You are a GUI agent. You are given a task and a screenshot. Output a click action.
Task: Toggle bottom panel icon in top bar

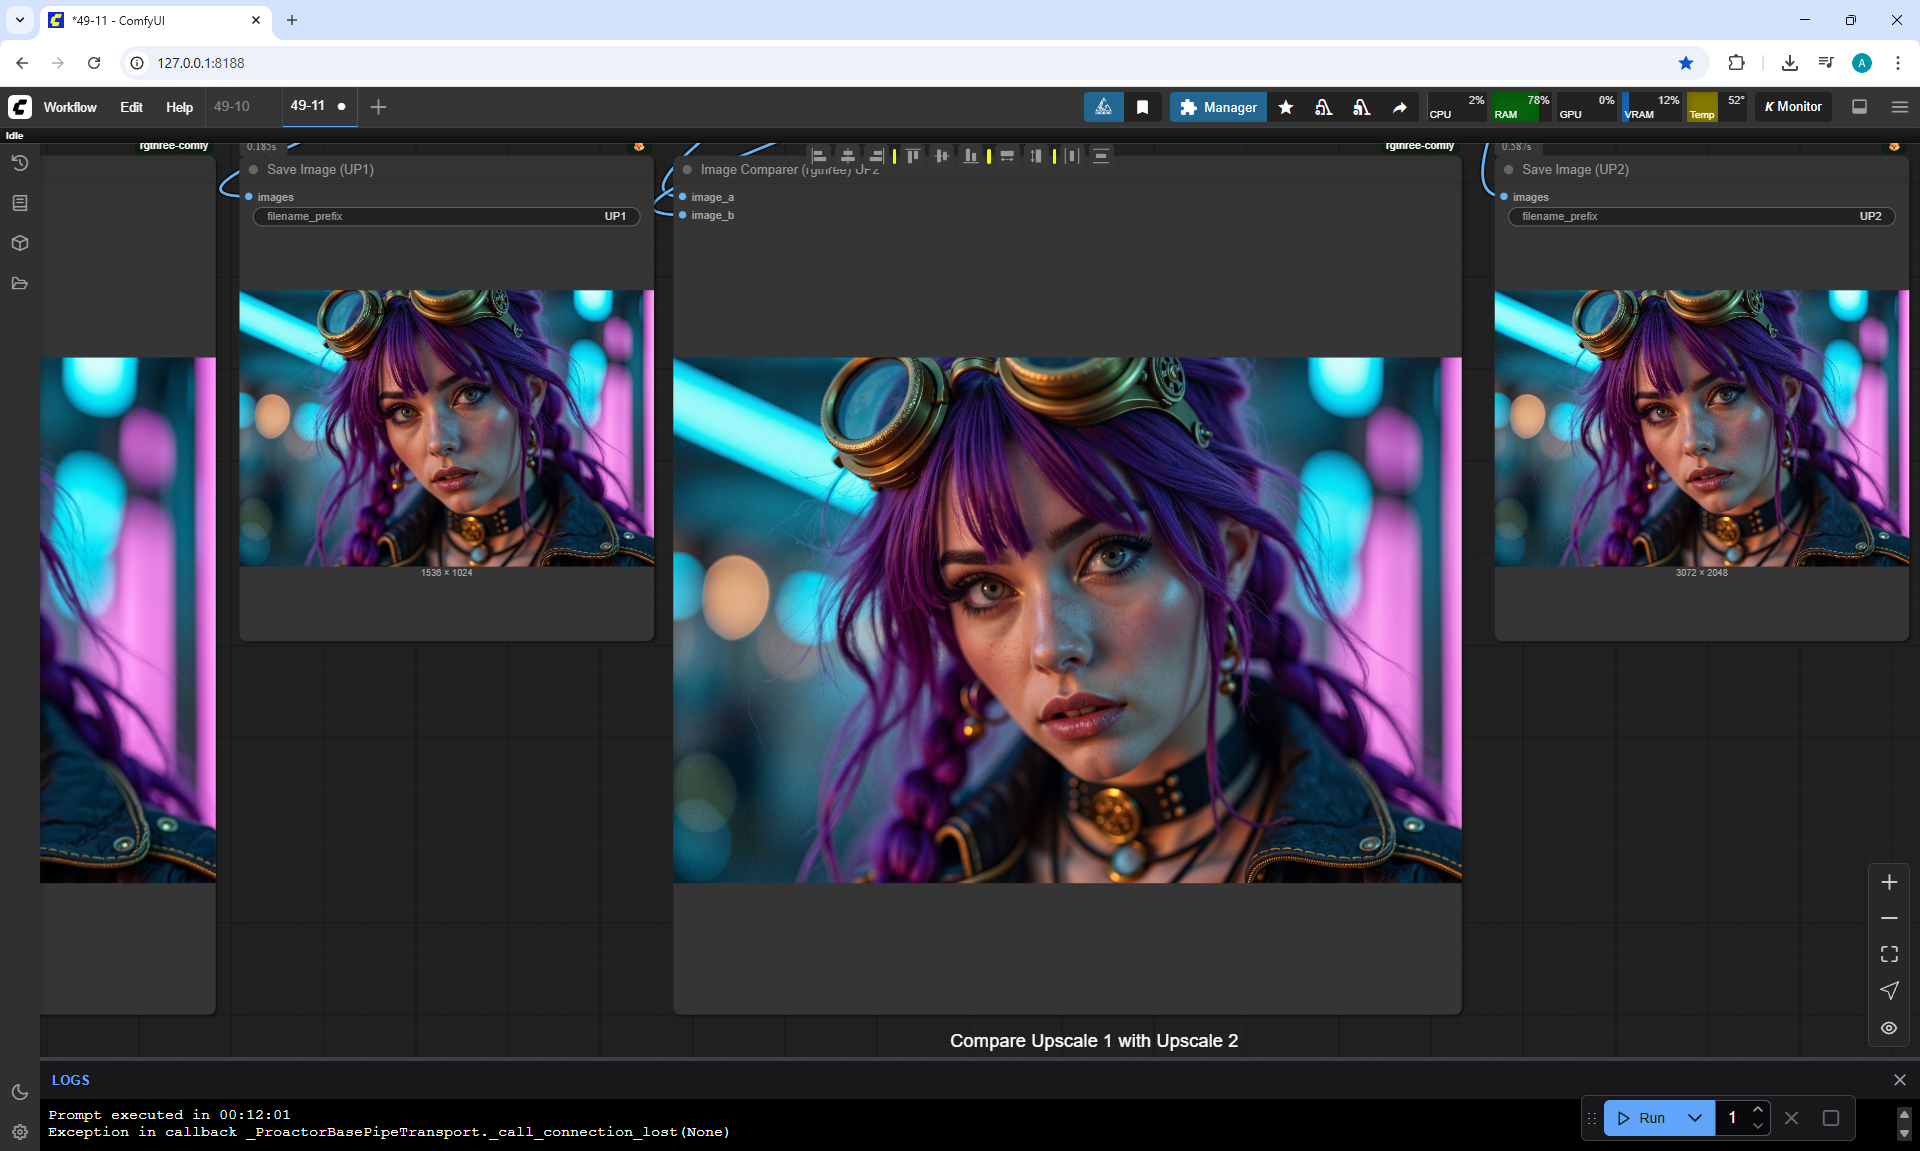(1860, 107)
